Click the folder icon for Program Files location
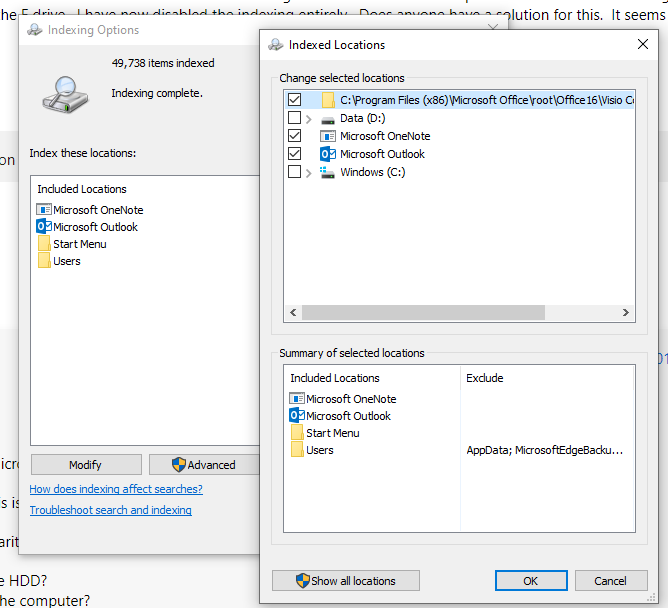 coord(328,100)
